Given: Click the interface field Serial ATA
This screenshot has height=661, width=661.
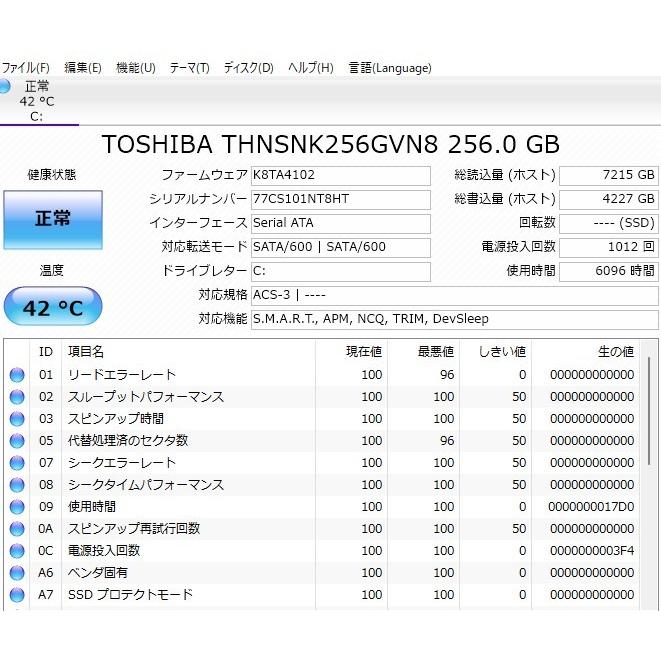Looking at the screenshot, I should pyautogui.click(x=341, y=223).
